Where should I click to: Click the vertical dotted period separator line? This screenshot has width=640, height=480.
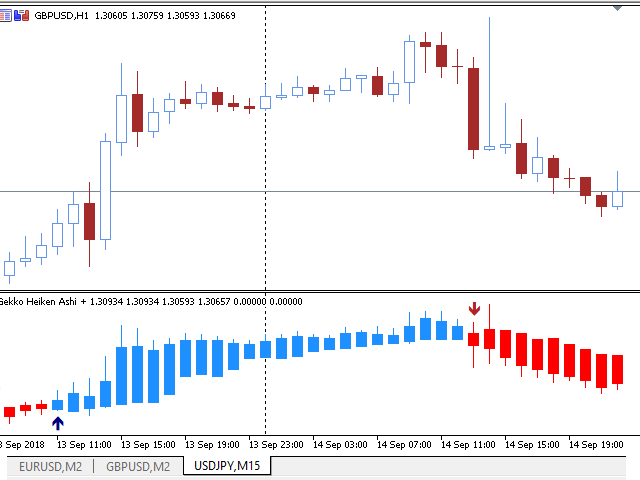point(266,220)
